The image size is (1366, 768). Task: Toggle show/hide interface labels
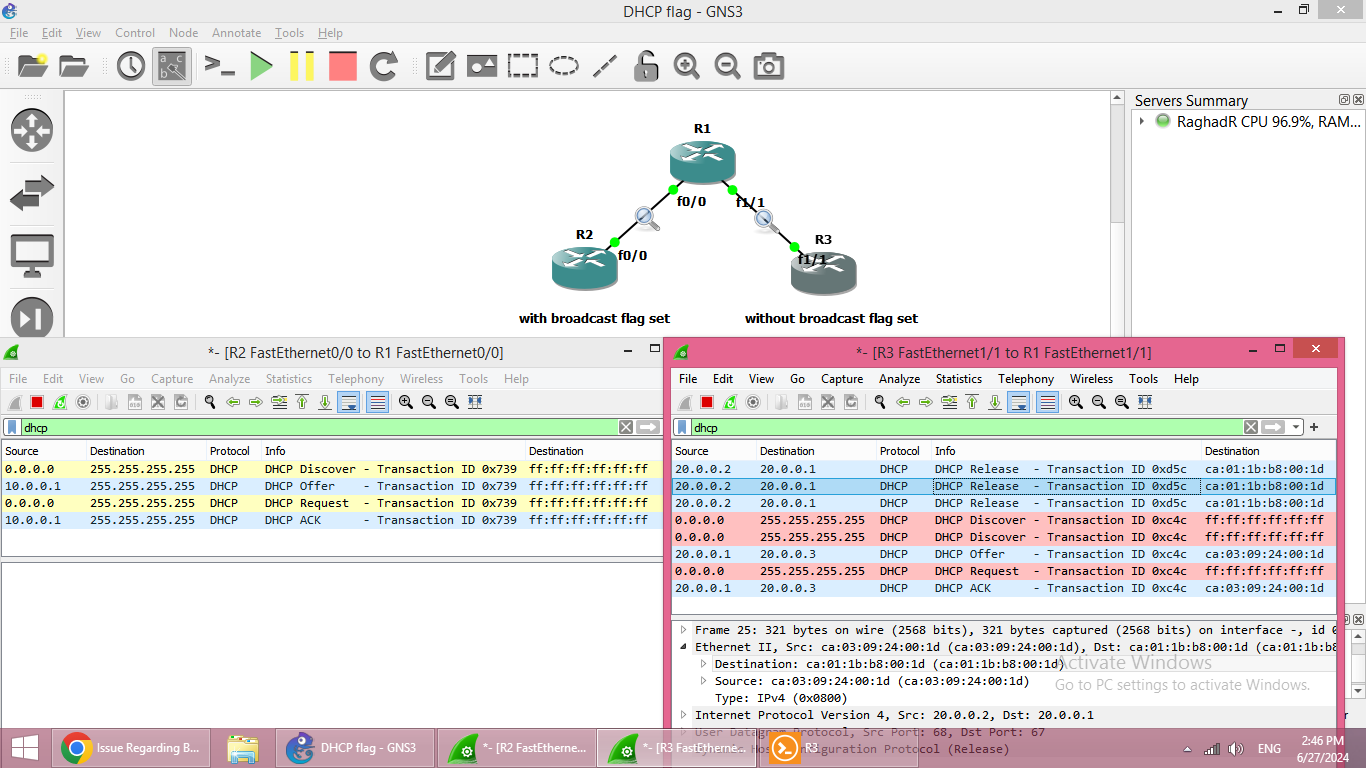coord(172,67)
